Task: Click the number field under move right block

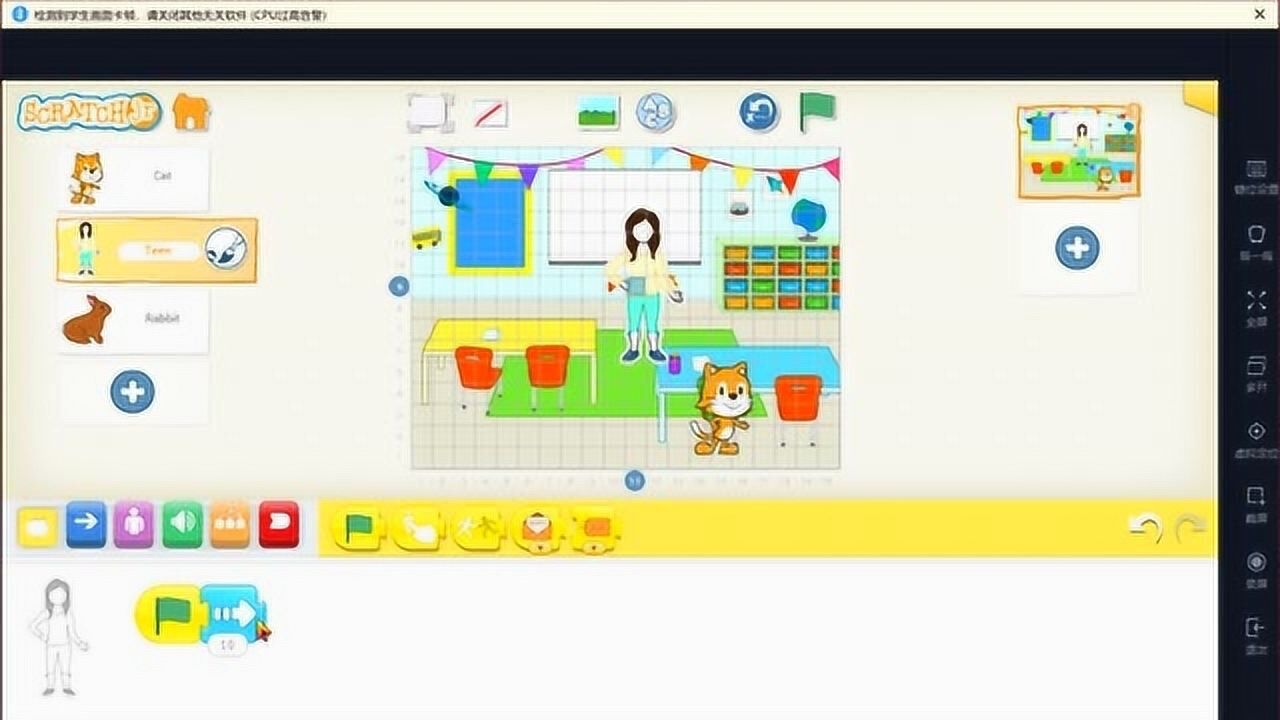Action: (227, 646)
